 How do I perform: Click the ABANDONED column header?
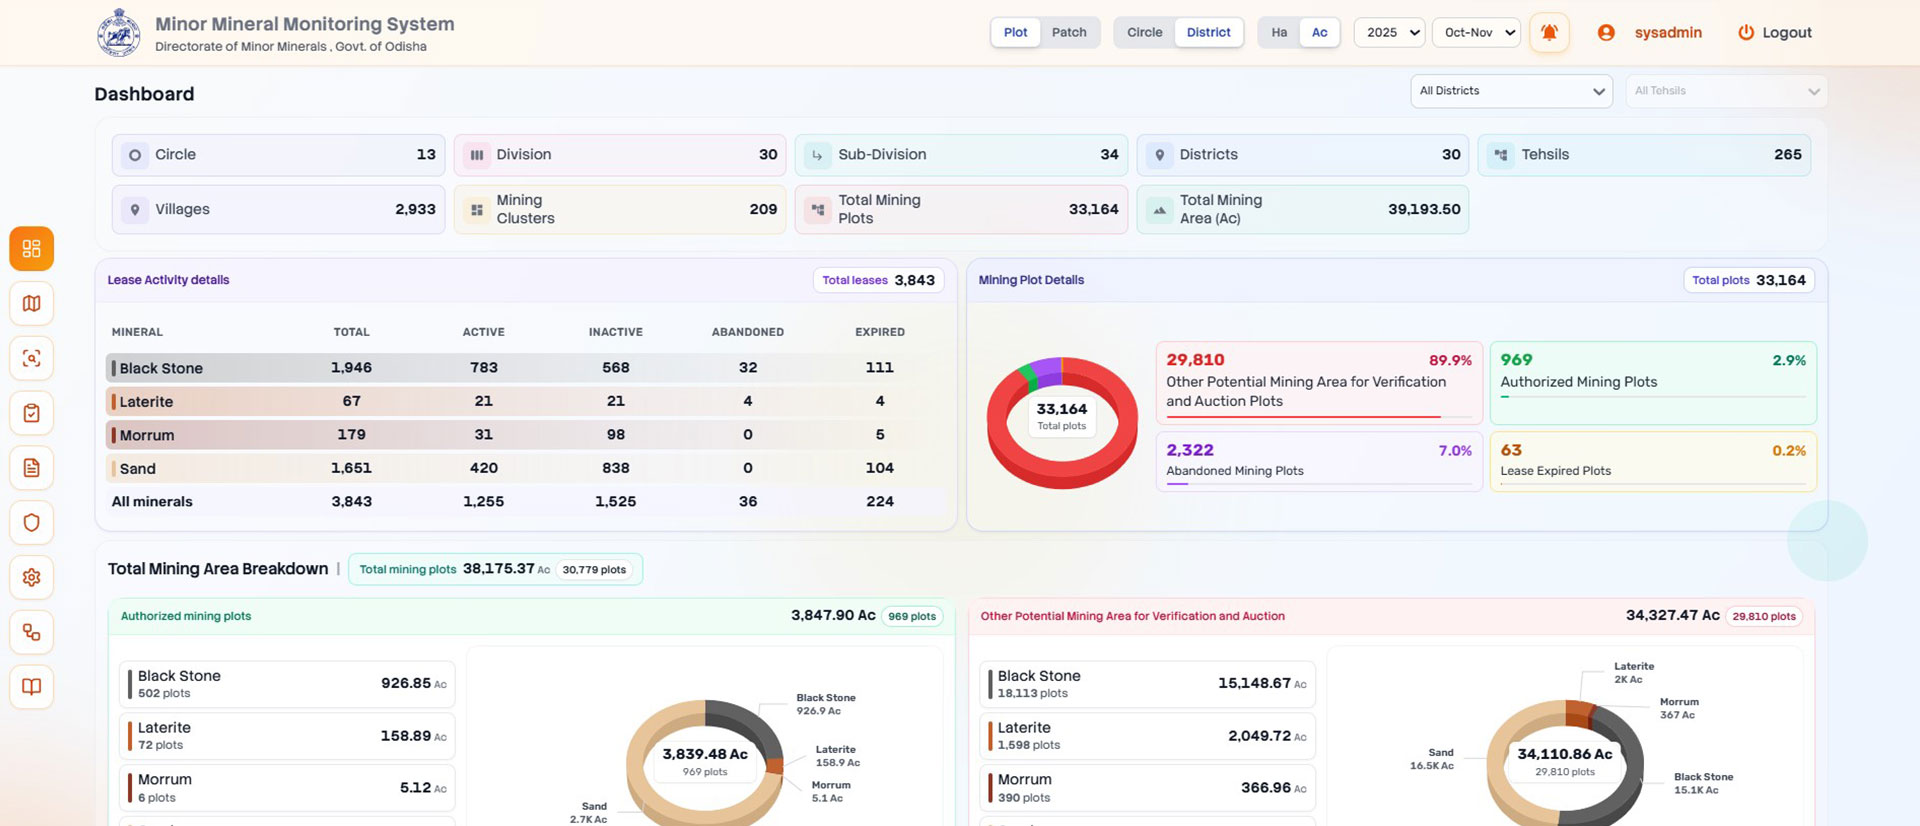pyautogui.click(x=747, y=332)
